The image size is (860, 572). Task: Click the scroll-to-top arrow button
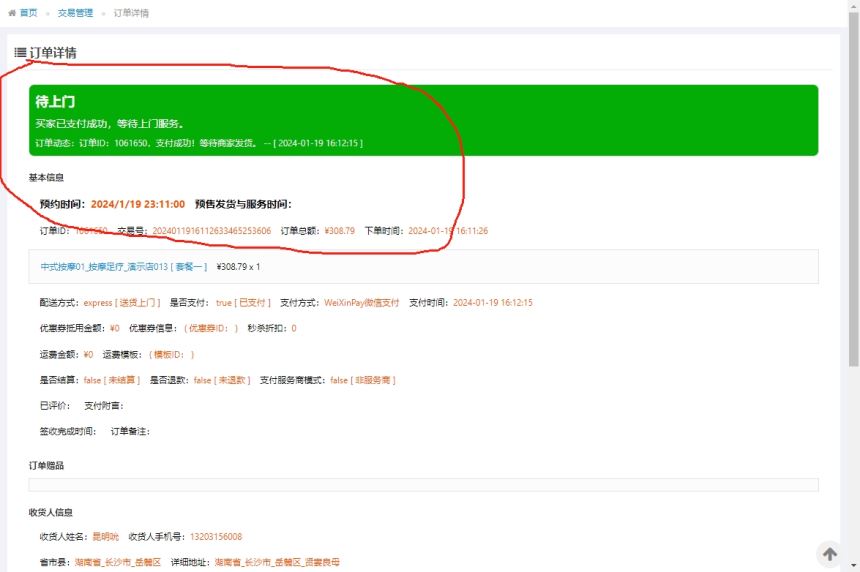(x=830, y=554)
